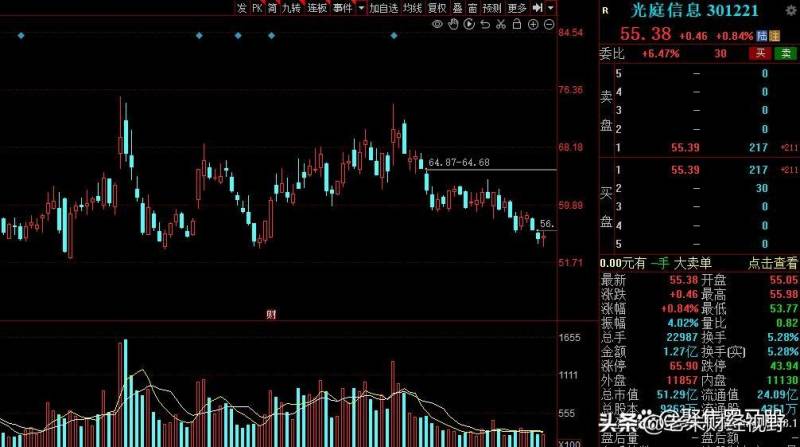The height and width of the screenshot is (447, 800).
Task: Open the dropdown arrow after 事件
Action: 361,8
